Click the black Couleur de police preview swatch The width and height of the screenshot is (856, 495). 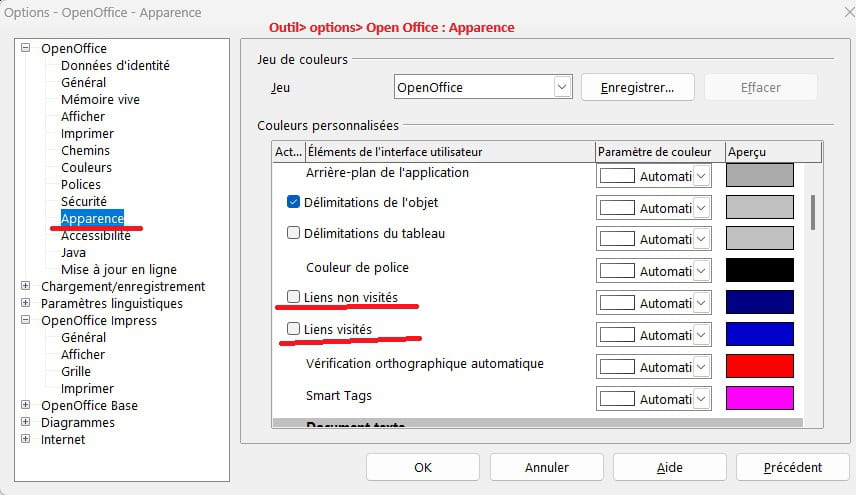coord(759,270)
